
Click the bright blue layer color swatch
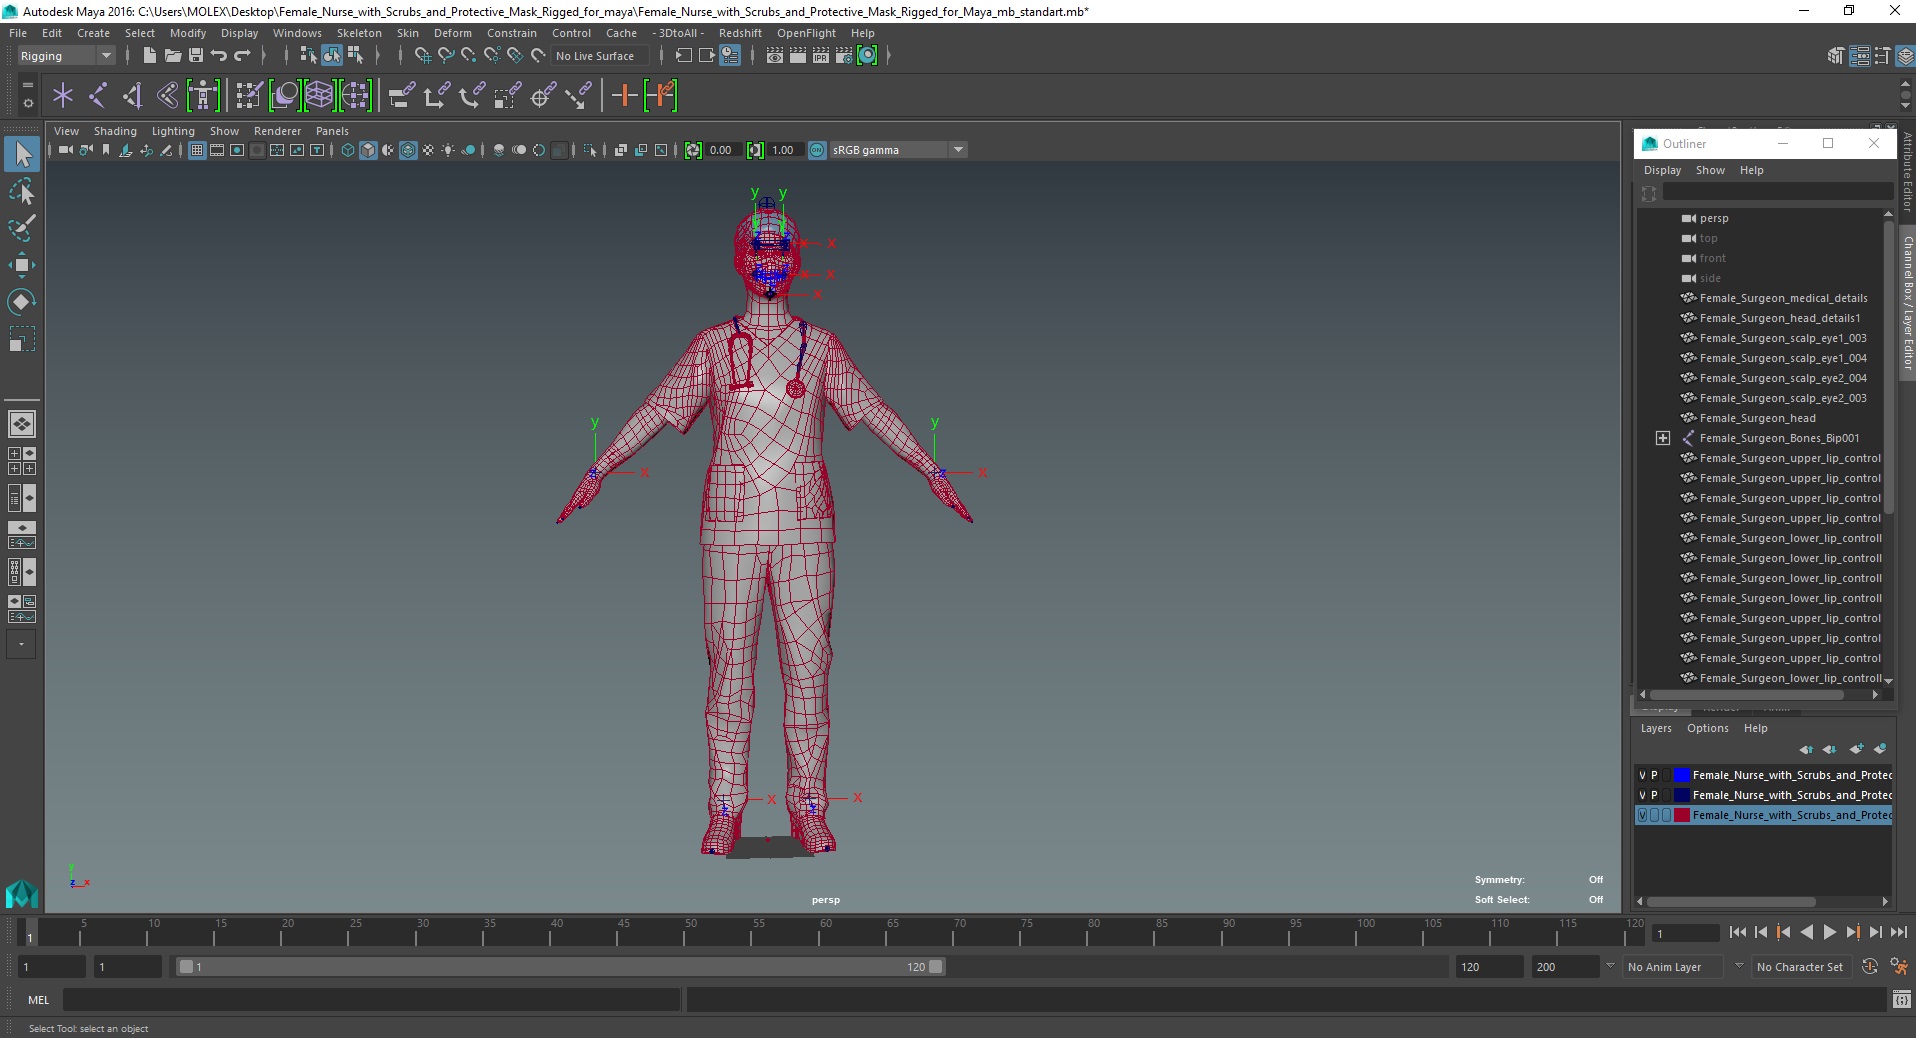pyautogui.click(x=1681, y=775)
